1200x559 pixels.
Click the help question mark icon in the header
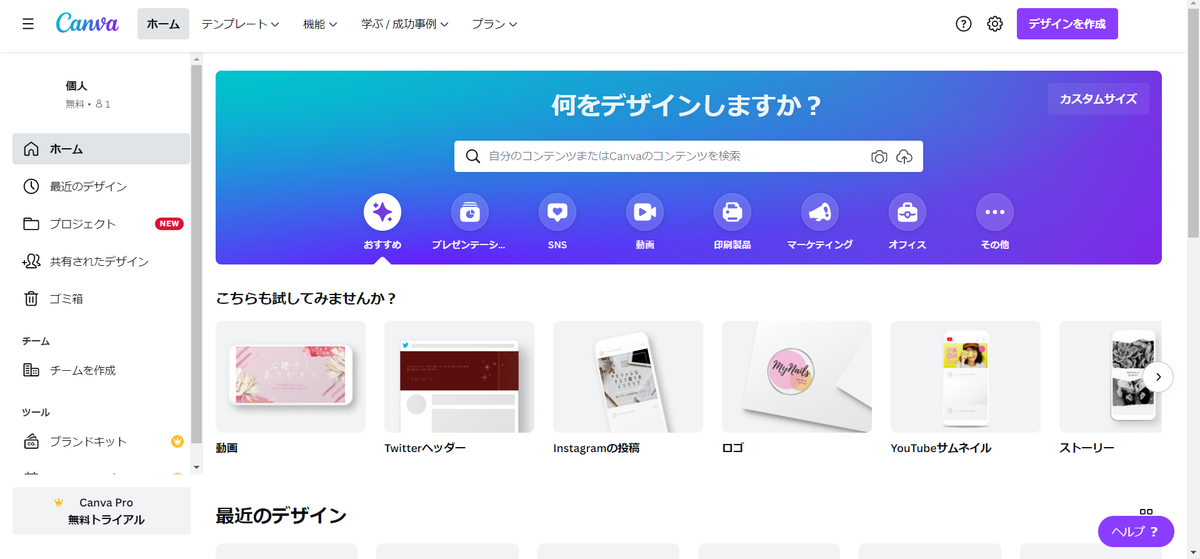tap(964, 24)
